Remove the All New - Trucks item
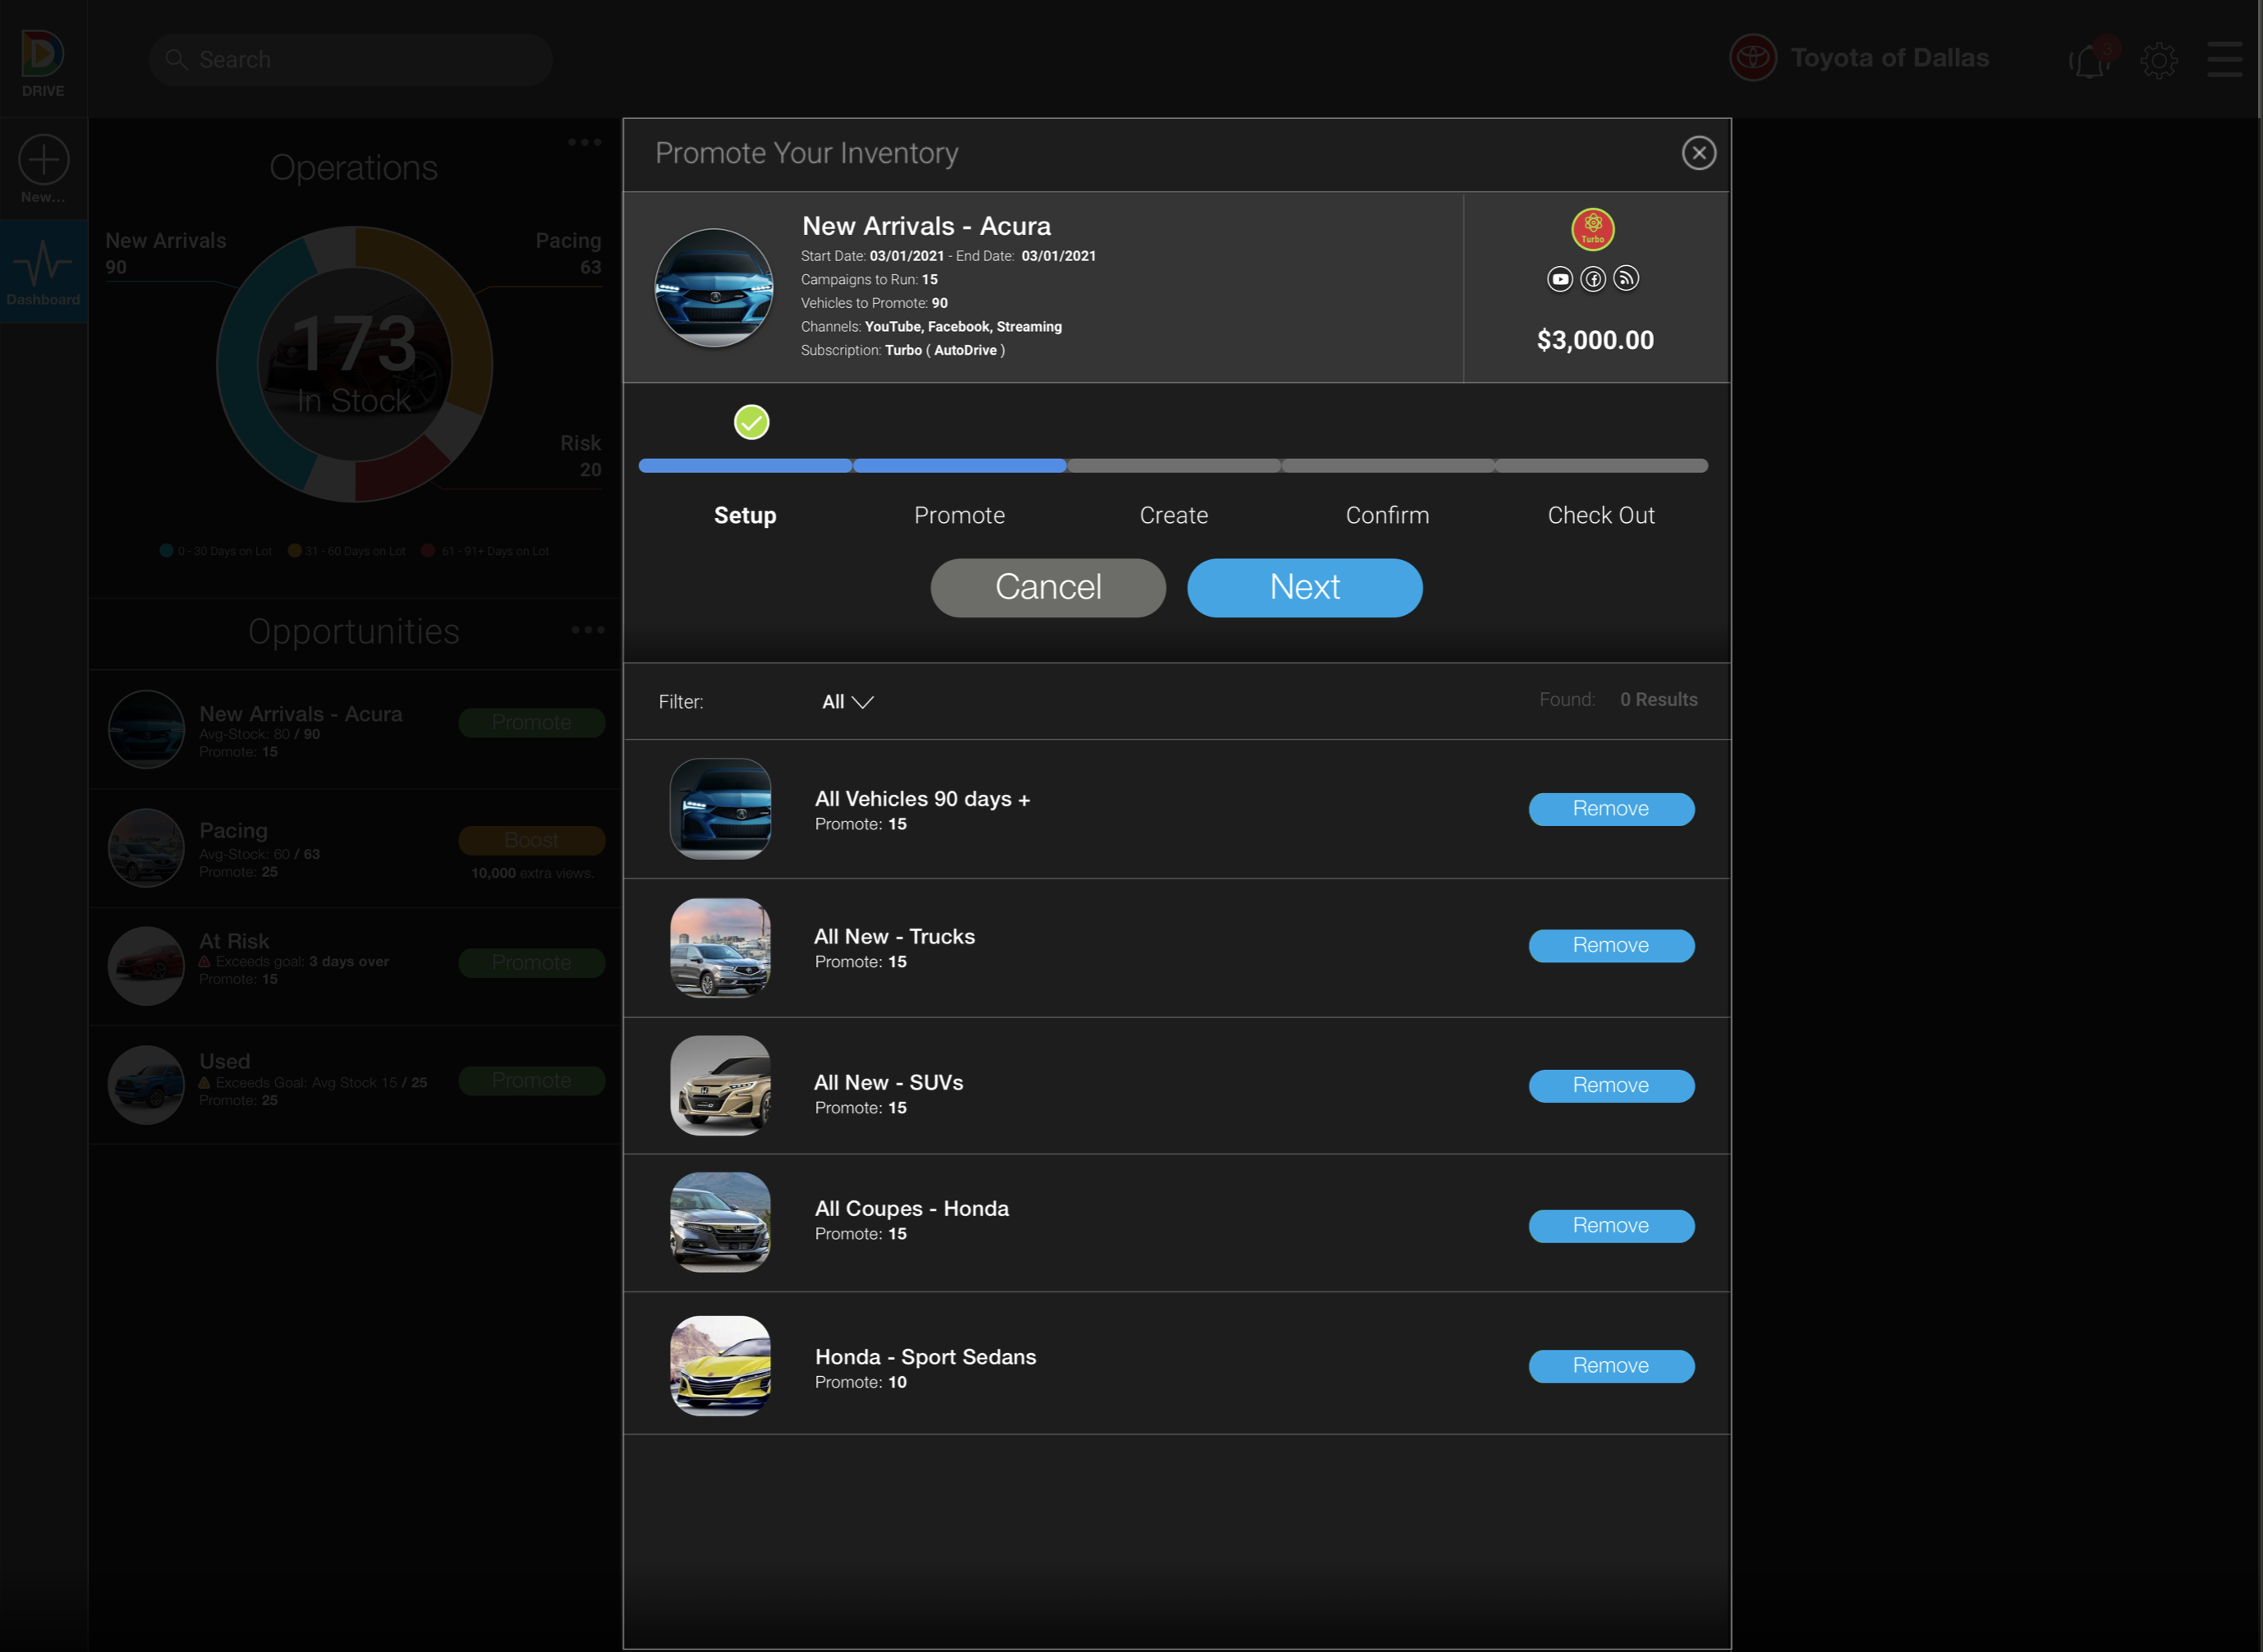2263x1652 pixels. (1610, 946)
